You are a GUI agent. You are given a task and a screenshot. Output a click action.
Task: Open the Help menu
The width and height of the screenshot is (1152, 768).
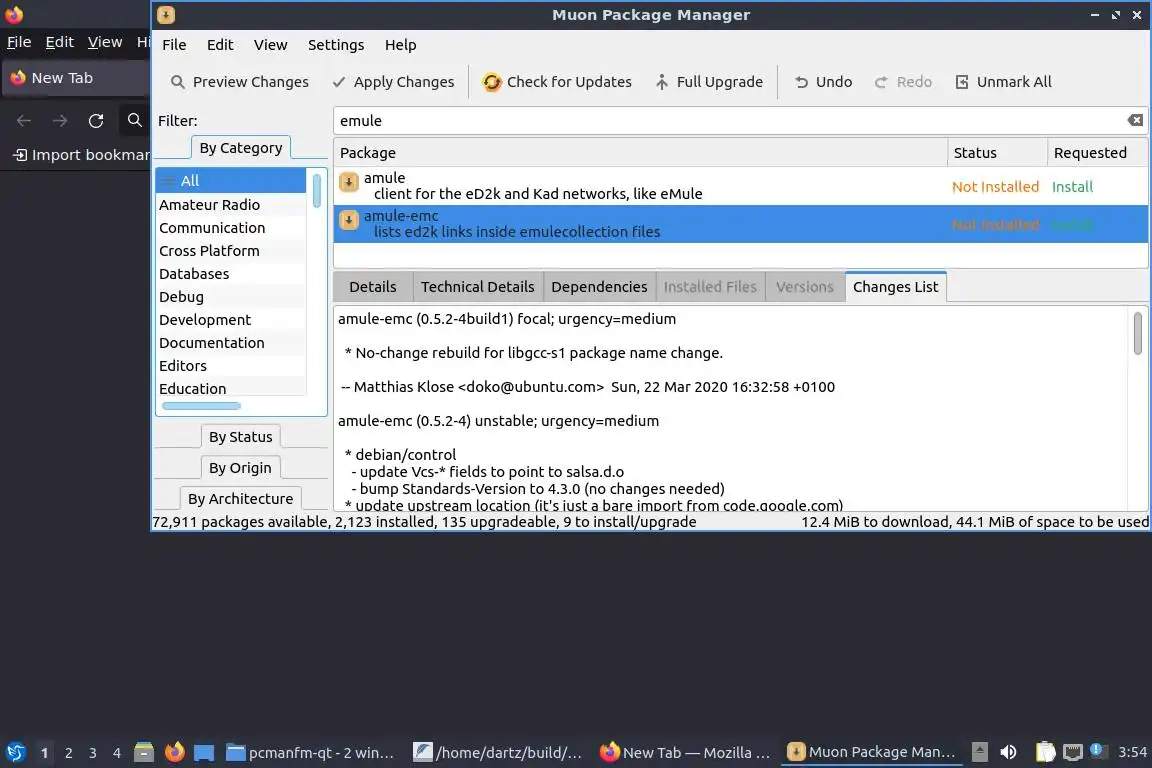(x=400, y=45)
